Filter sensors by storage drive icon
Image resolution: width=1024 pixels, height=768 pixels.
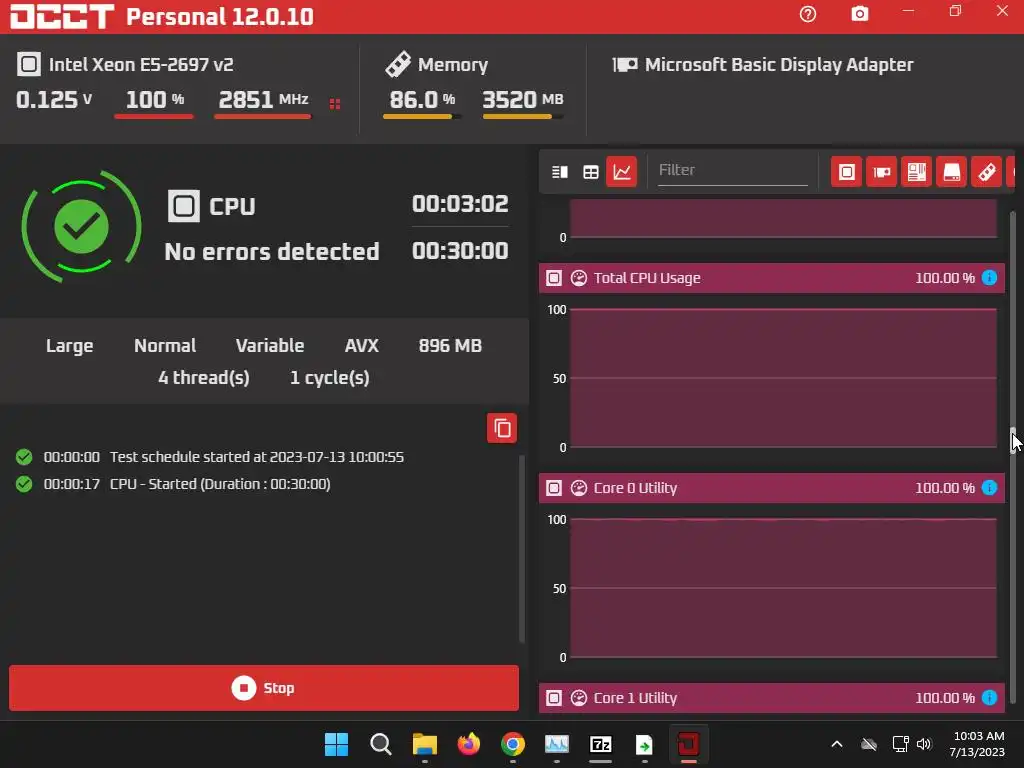click(952, 172)
